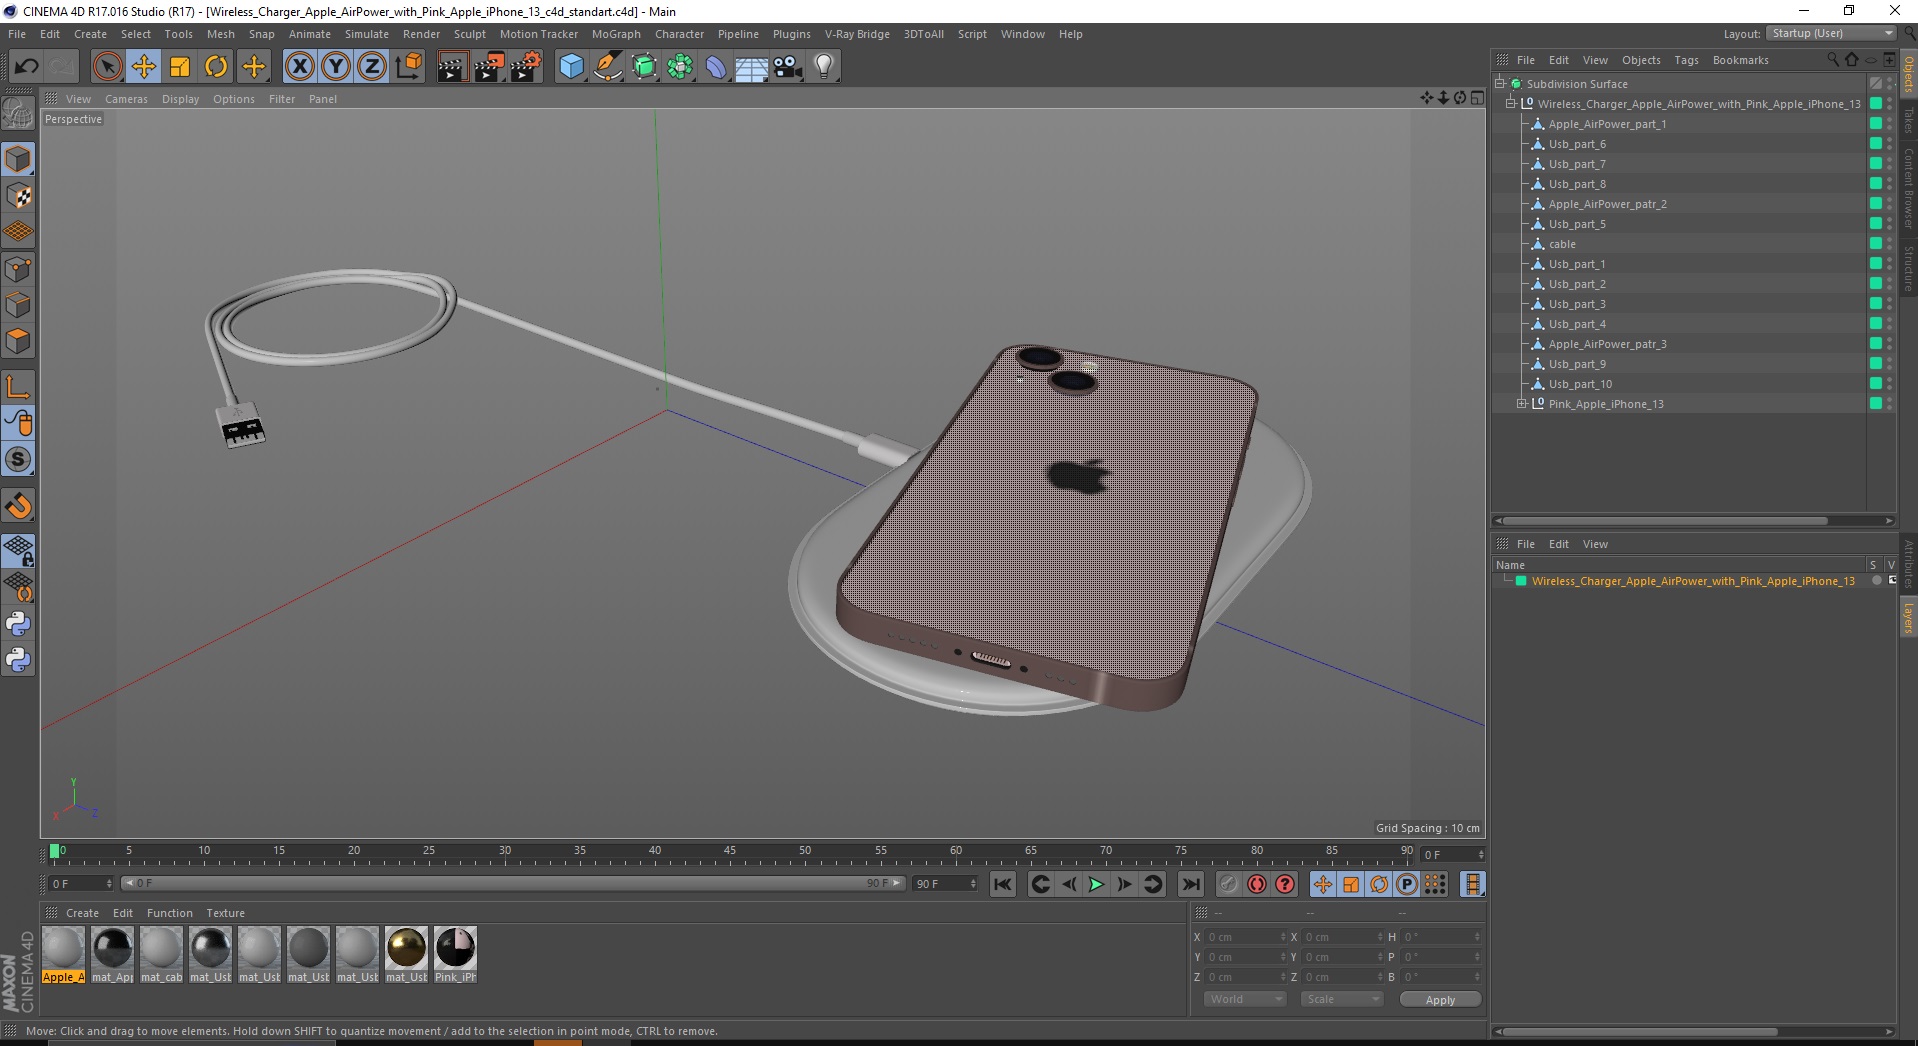Open the V-Ray Bridge menu
Screen dimensions: 1918x1046
(x=857, y=34)
